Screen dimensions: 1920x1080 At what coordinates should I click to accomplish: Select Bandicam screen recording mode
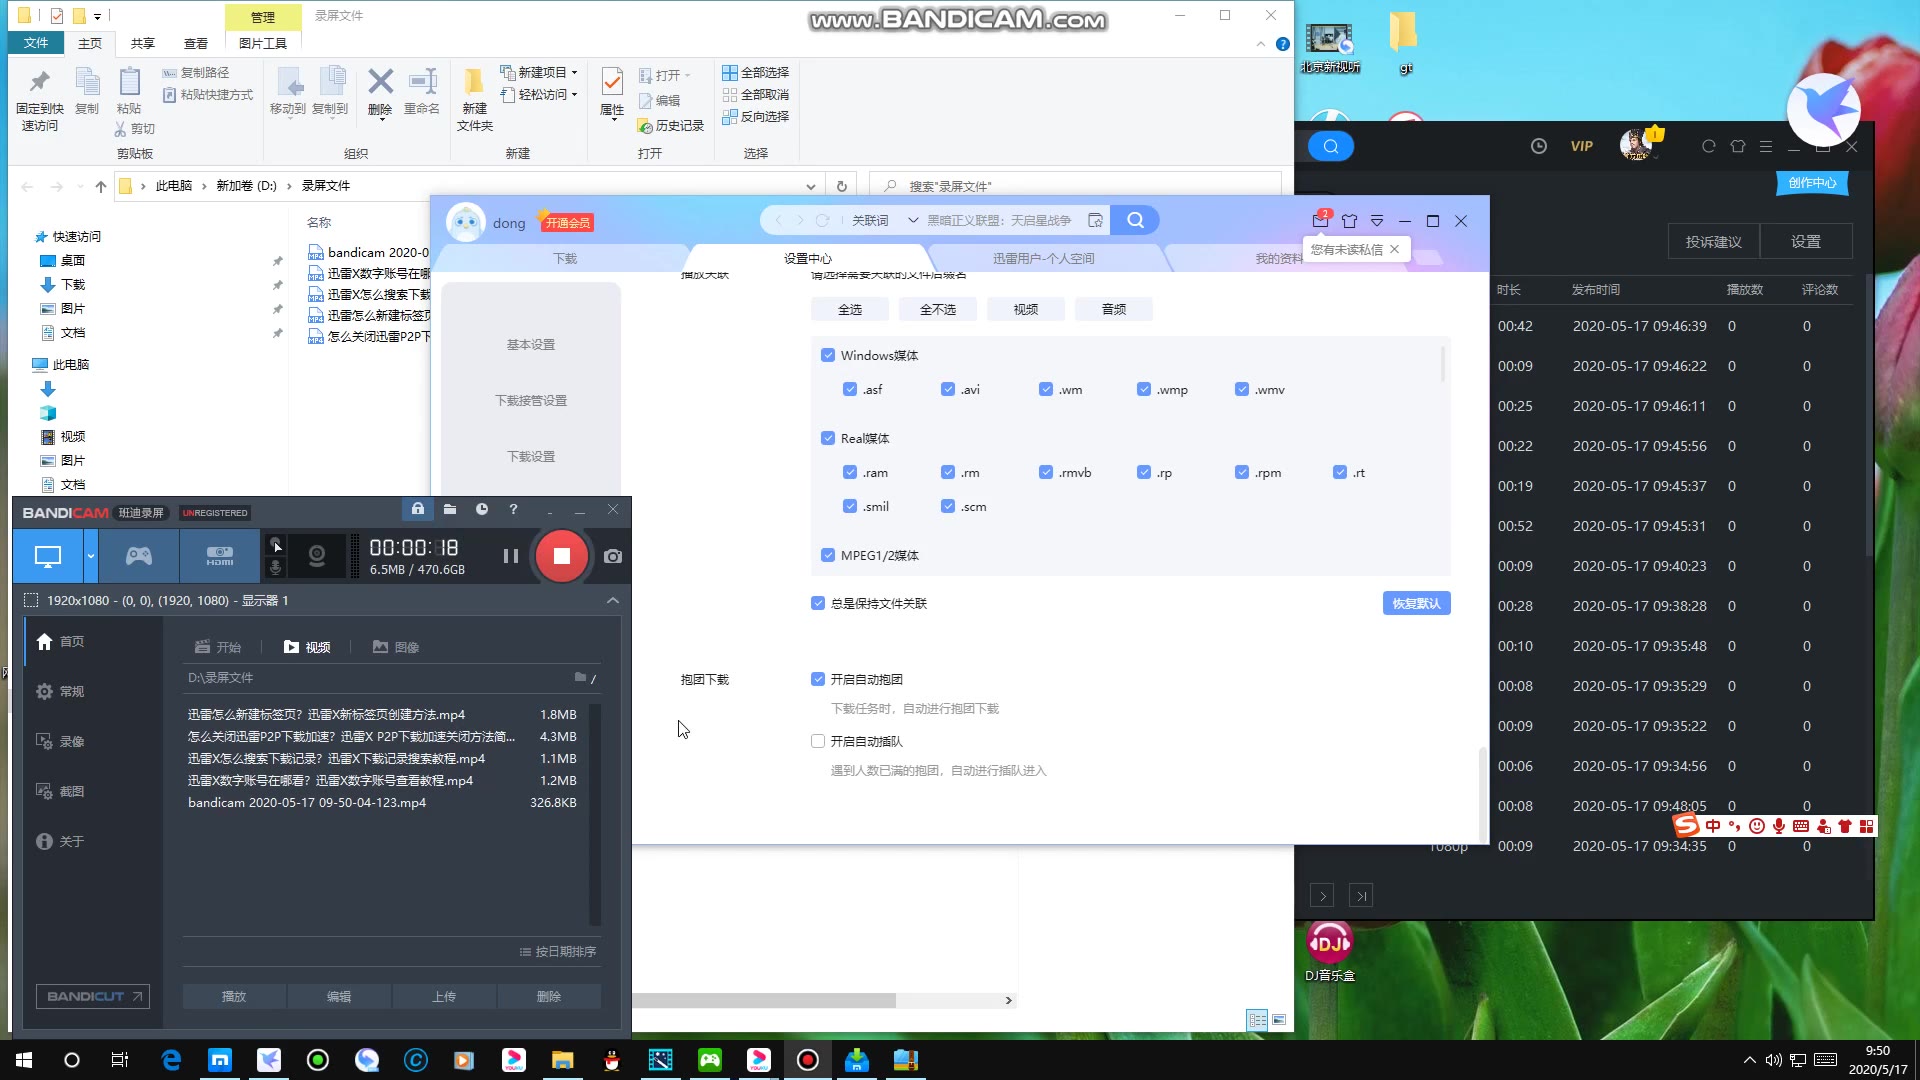[48, 556]
